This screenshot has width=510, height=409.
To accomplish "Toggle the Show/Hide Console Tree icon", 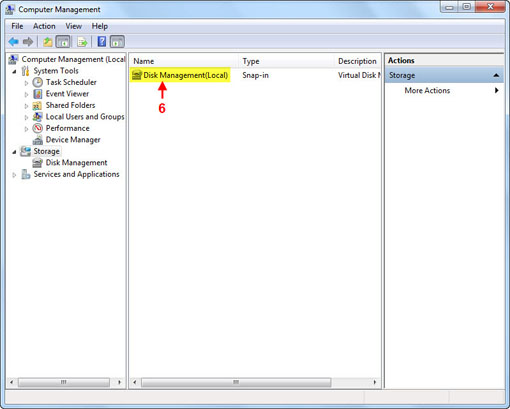I will click(x=63, y=42).
